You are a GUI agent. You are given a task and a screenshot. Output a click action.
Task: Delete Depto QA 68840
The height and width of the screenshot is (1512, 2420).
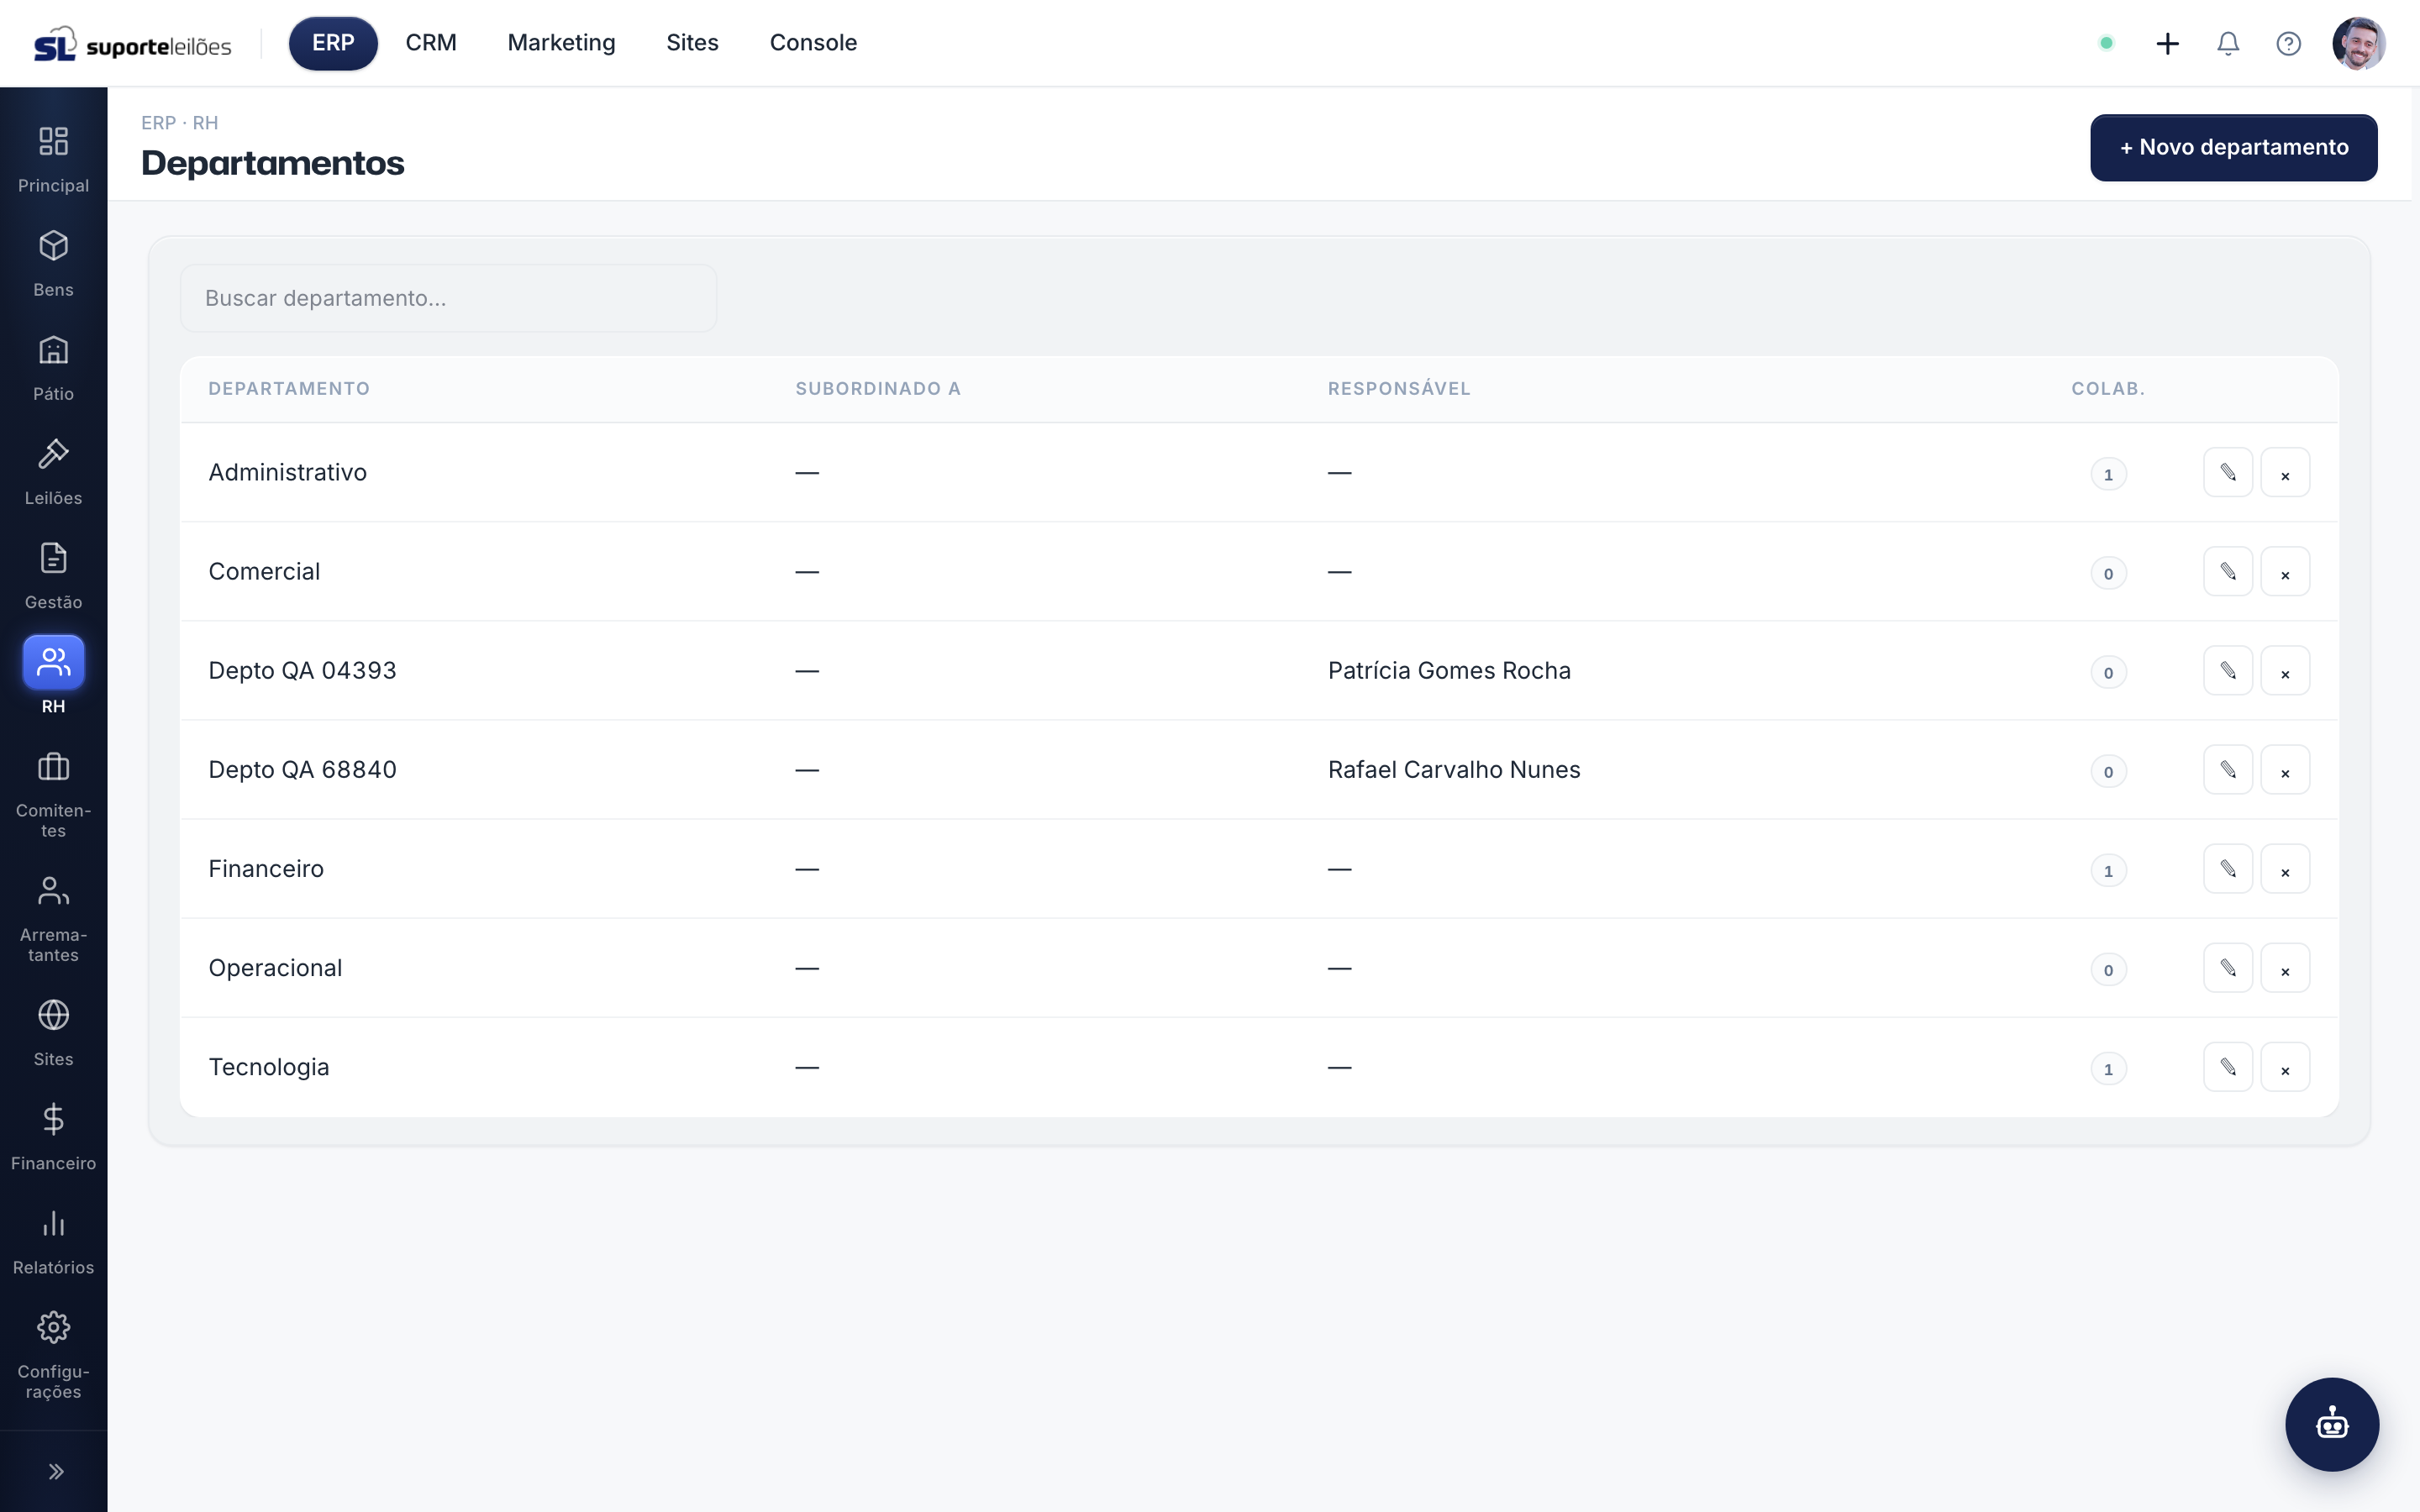pos(2284,769)
